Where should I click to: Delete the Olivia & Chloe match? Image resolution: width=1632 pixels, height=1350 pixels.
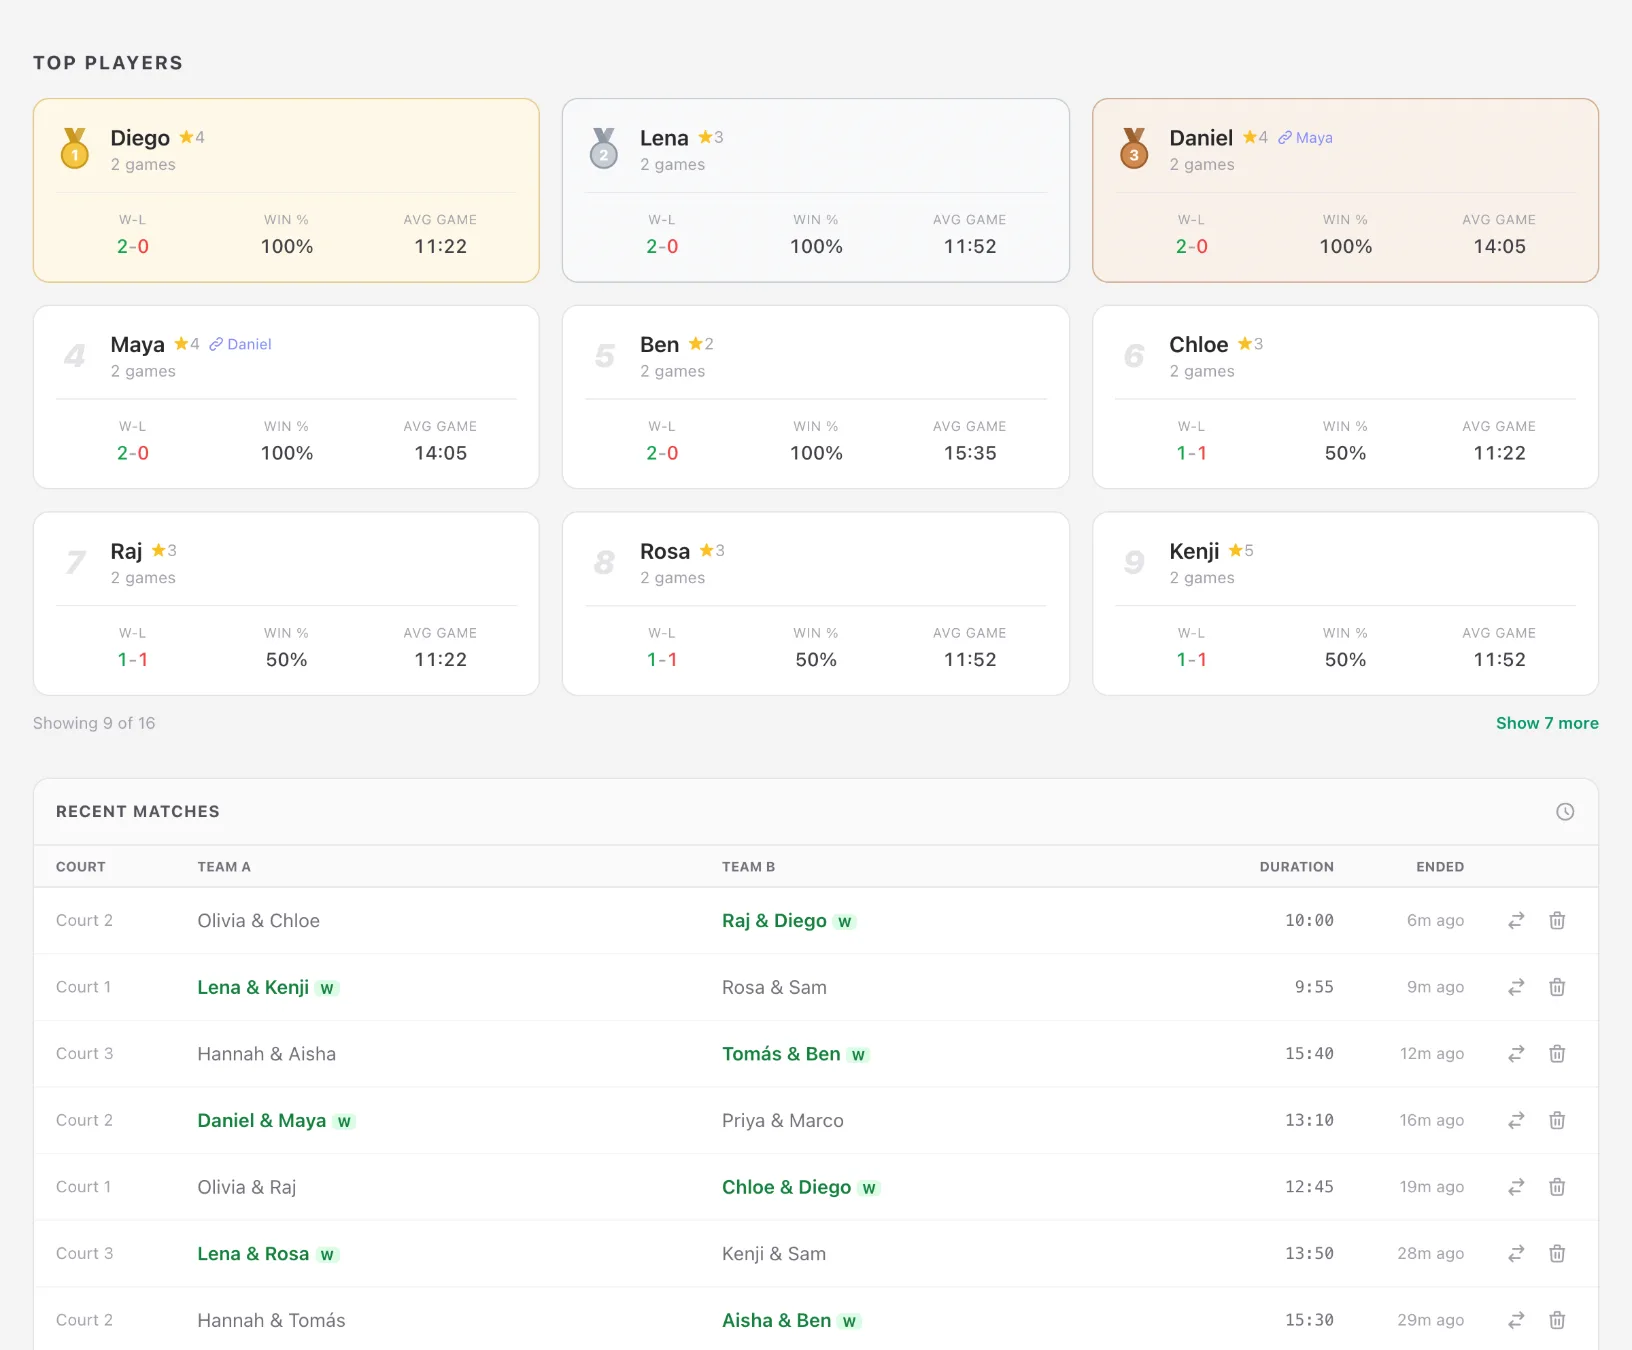coord(1557,921)
